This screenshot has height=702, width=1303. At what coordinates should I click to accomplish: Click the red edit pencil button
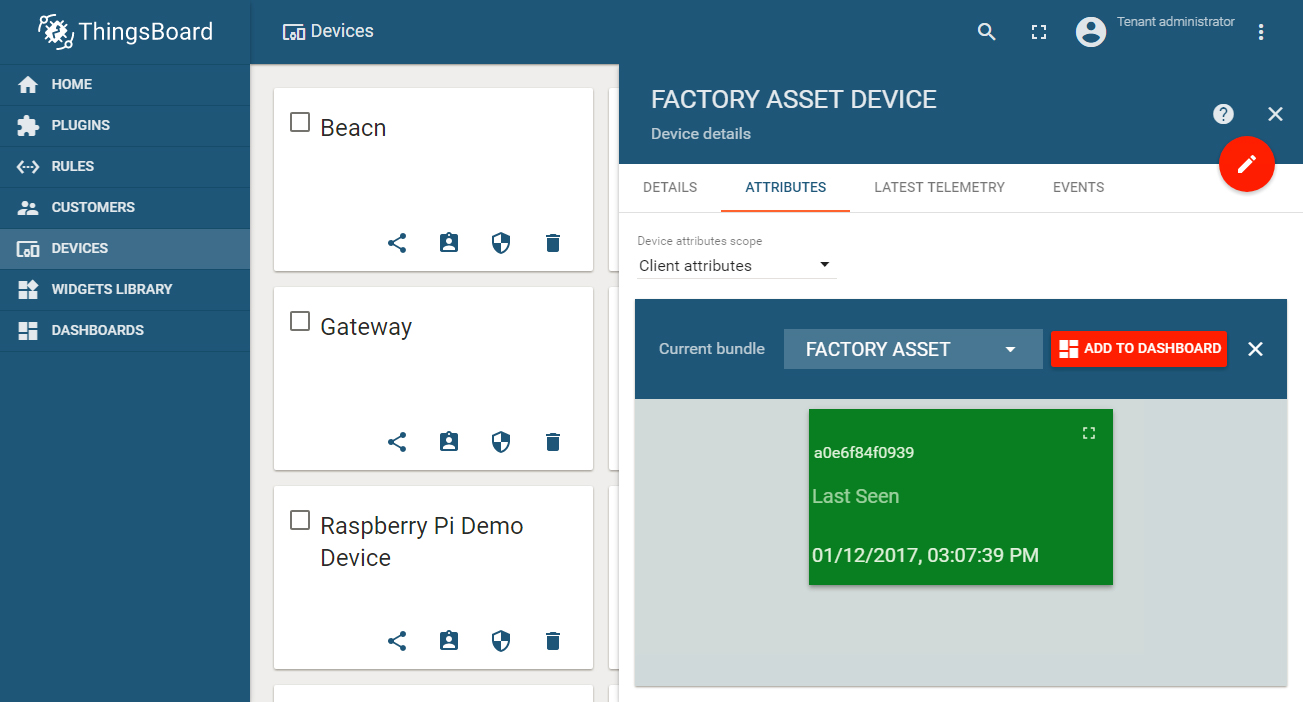coord(1247,164)
